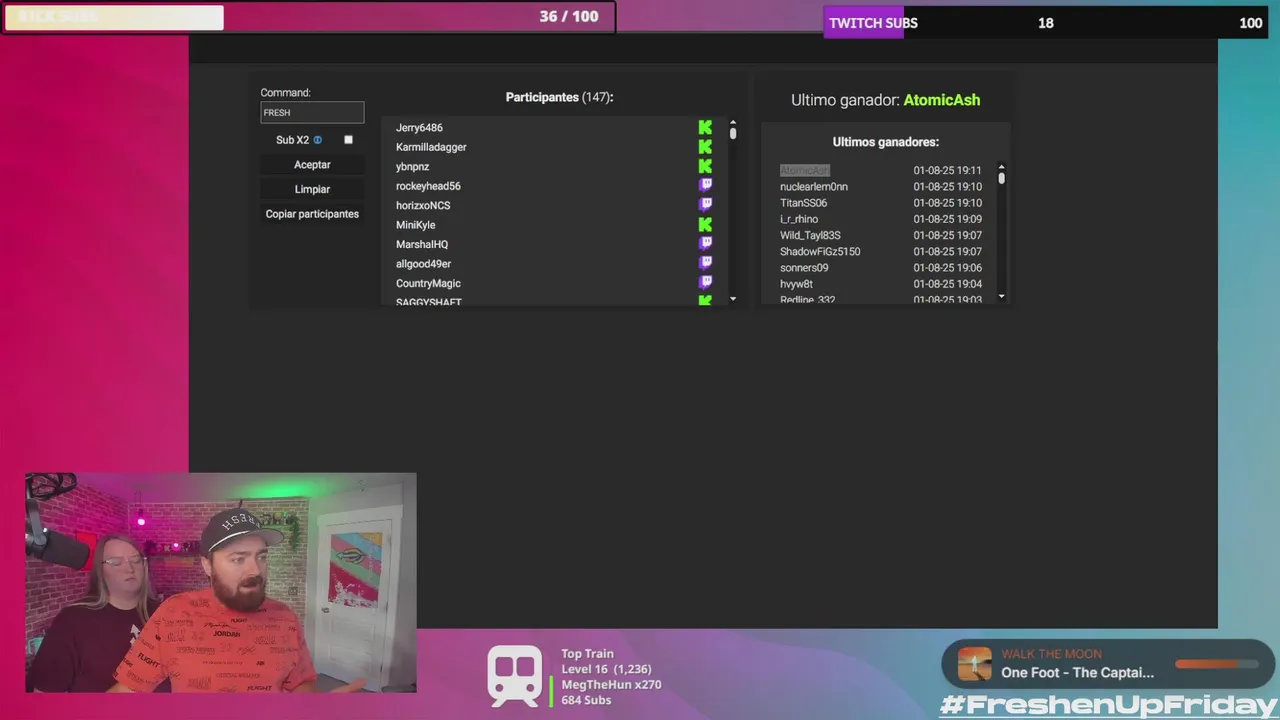Screen dimensions: 1280x720
Task: Click the WALK THE MOON artist name
Action: [1051, 654]
